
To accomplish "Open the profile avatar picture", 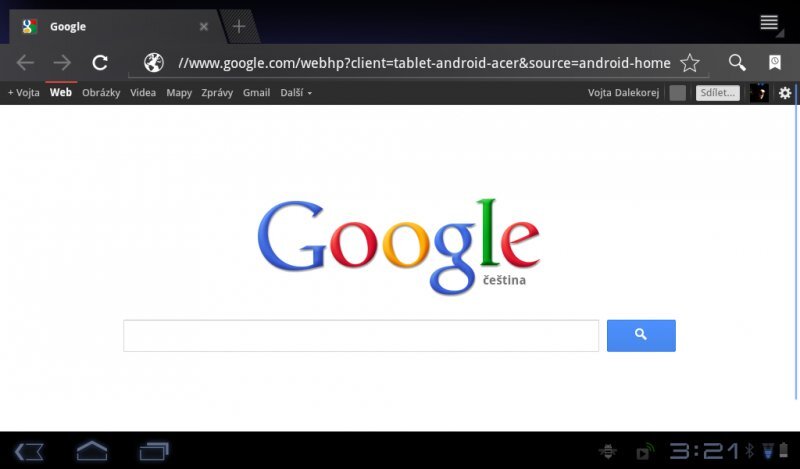I will [x=759, y=93].
